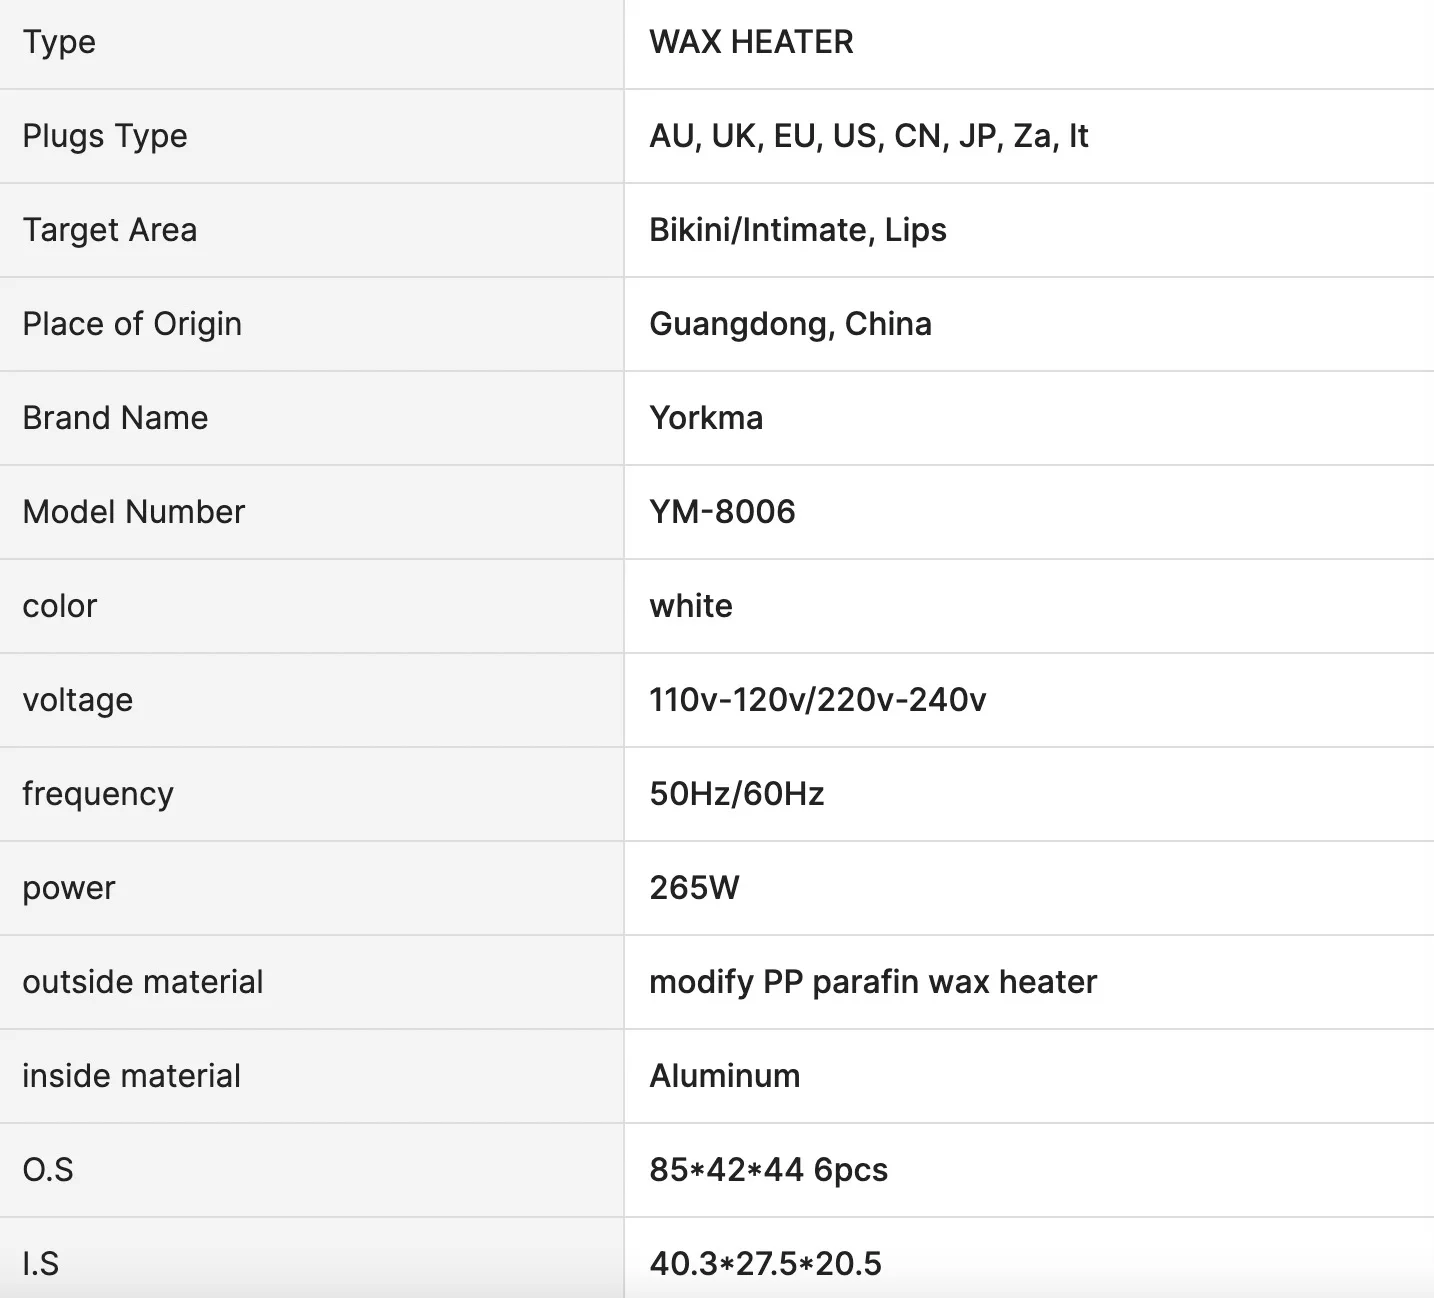Screen dimensions: 1434x1298
Task: Click the Place of Origin label
Action: [132, 324]
